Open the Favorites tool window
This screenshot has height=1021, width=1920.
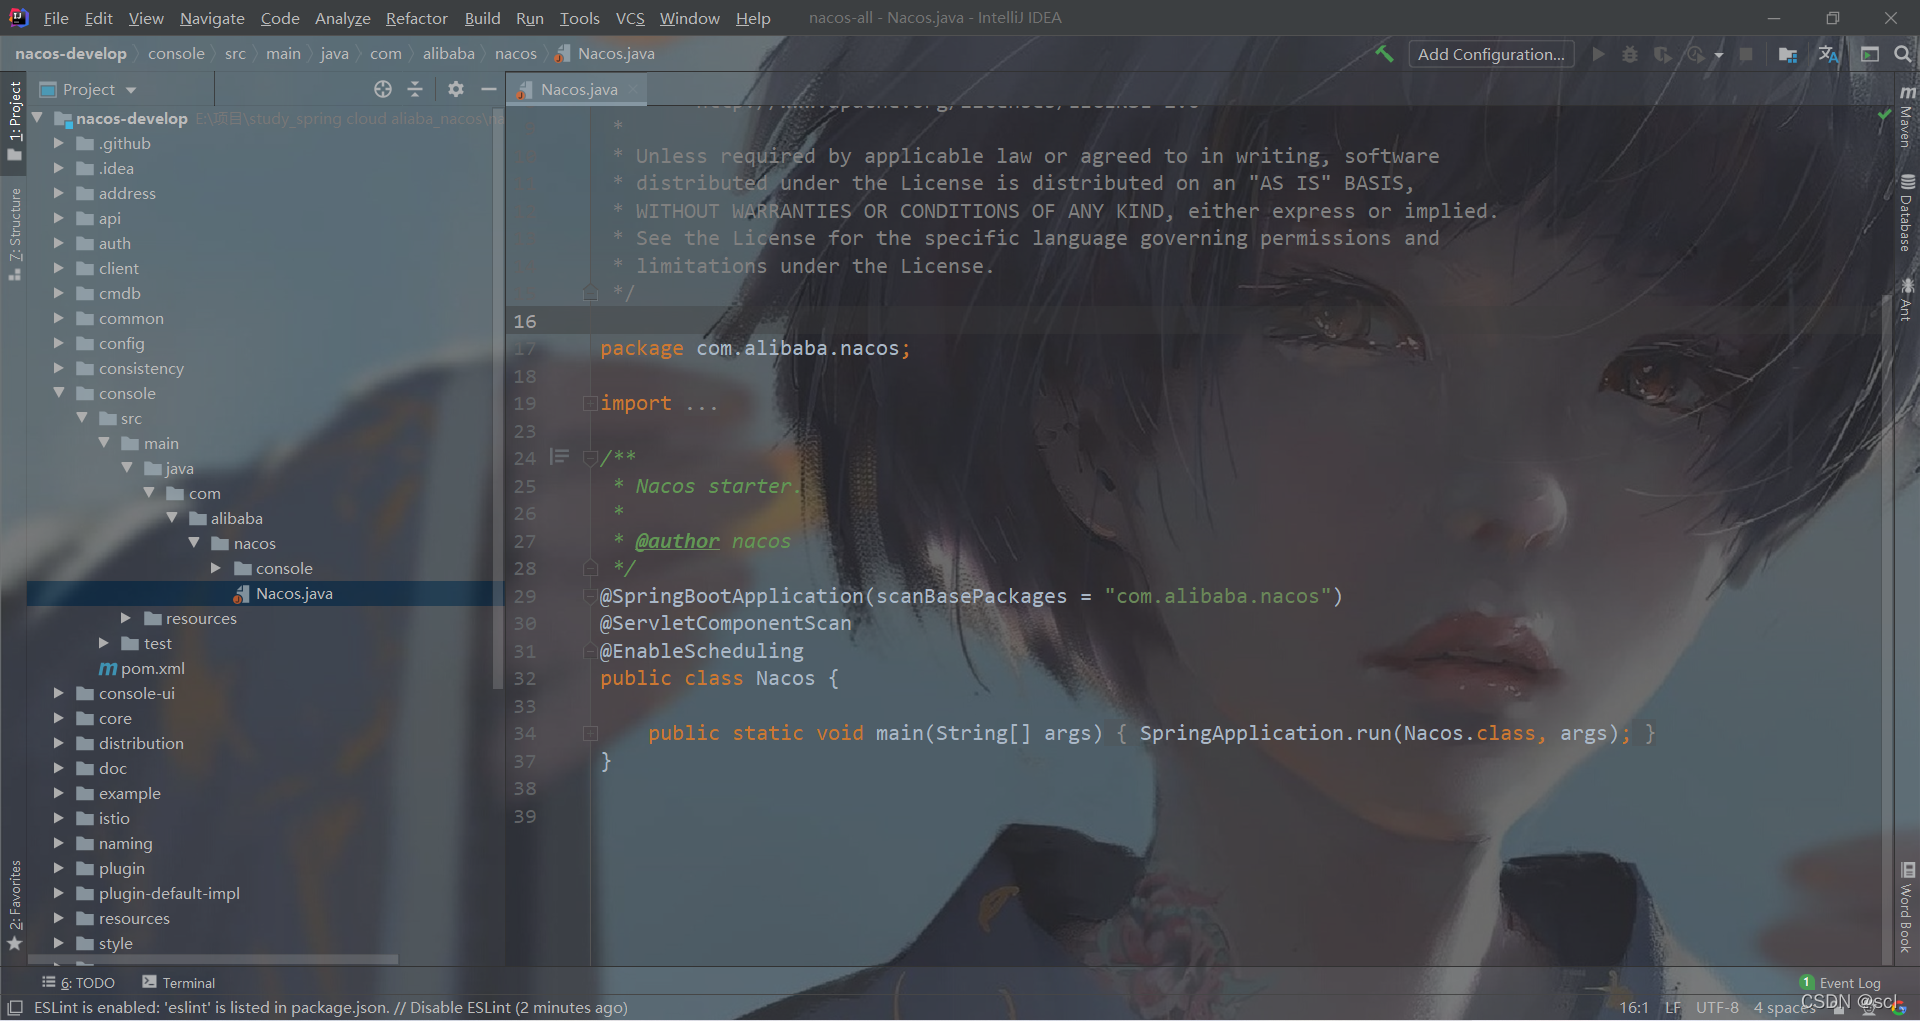tap(14, 904)
